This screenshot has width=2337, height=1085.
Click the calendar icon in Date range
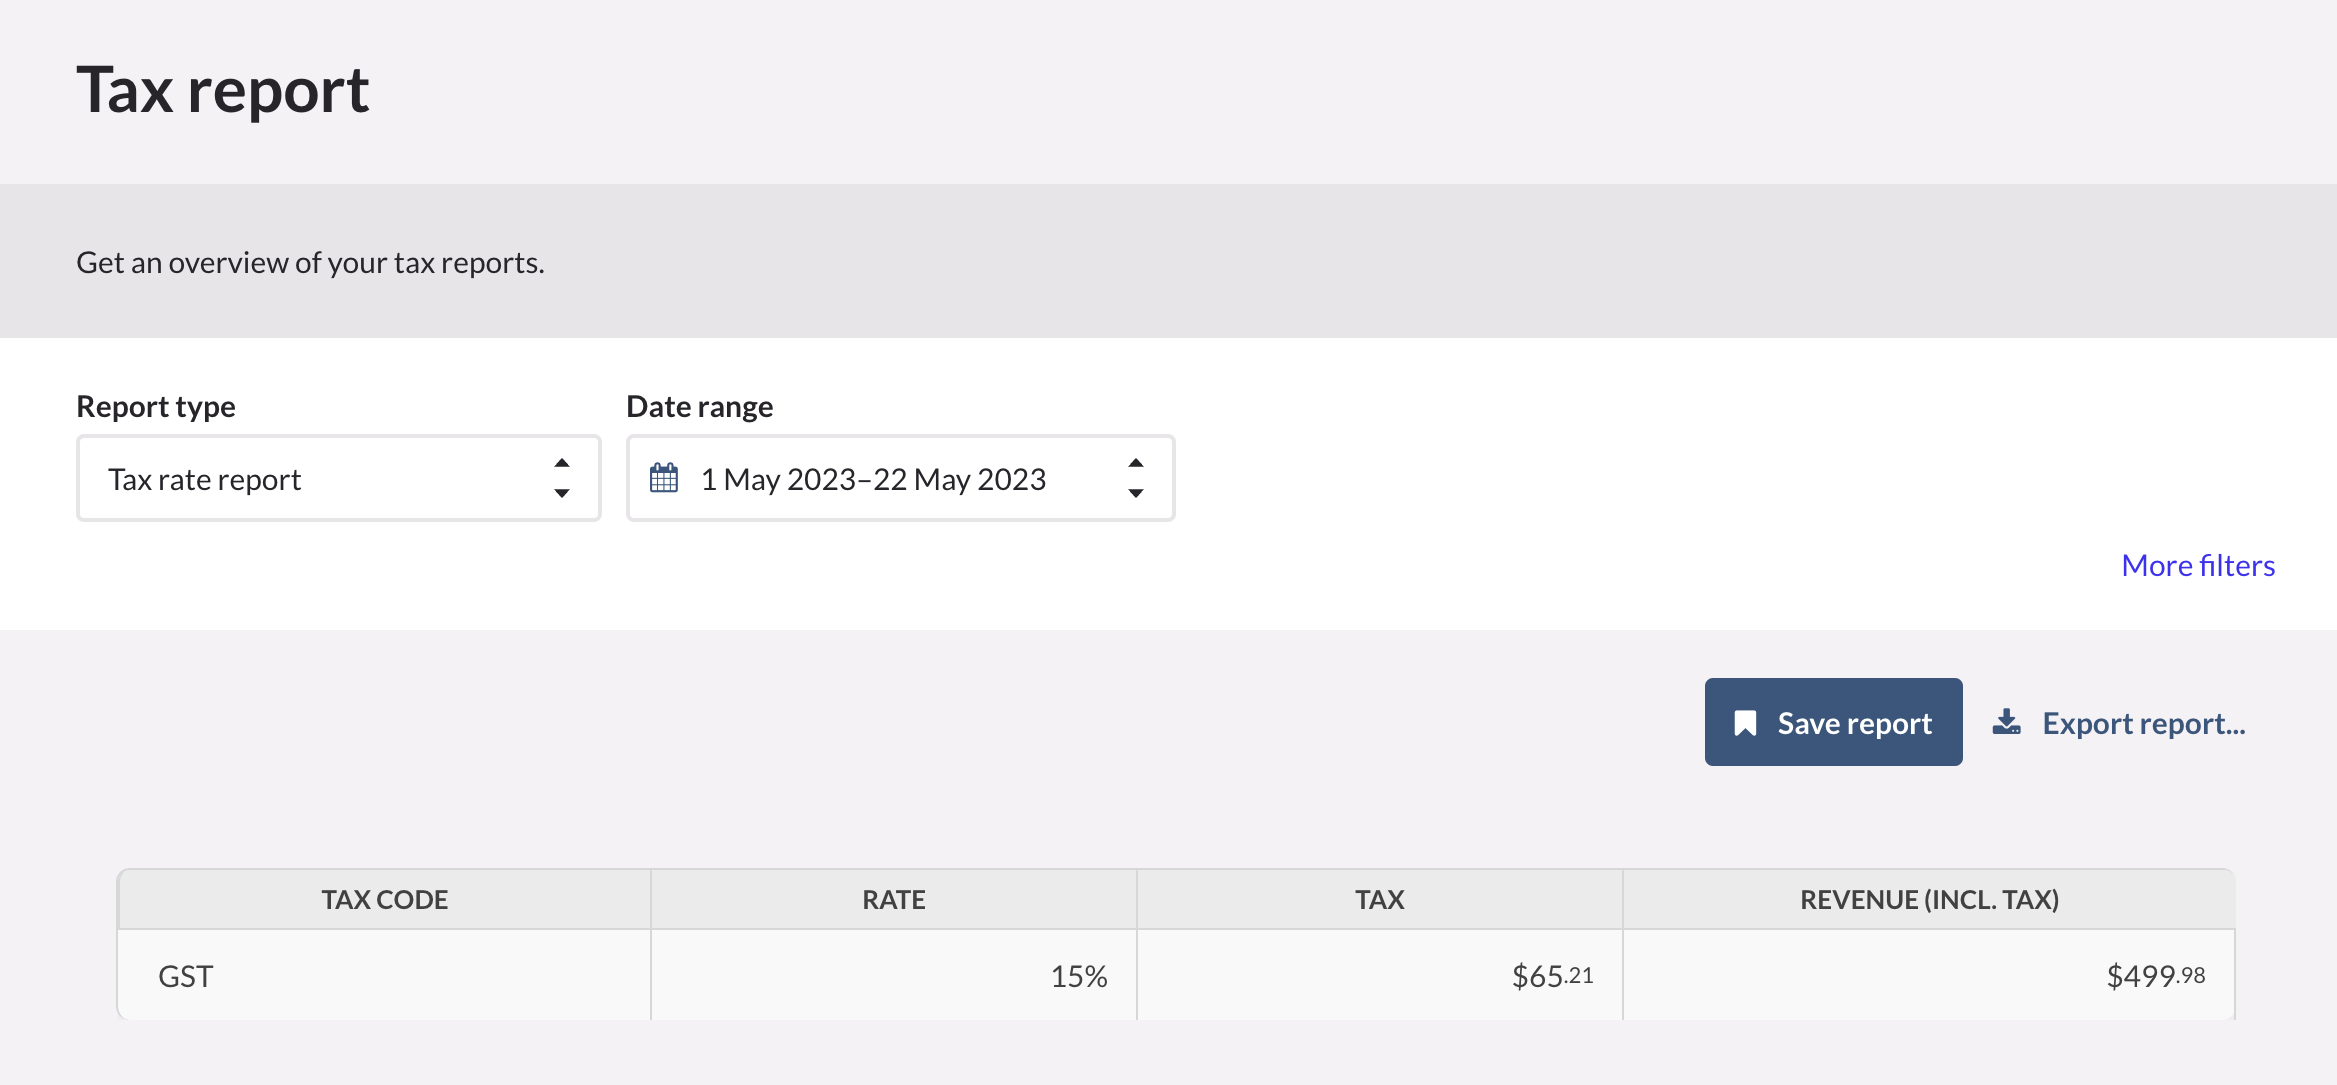point(664,478)
